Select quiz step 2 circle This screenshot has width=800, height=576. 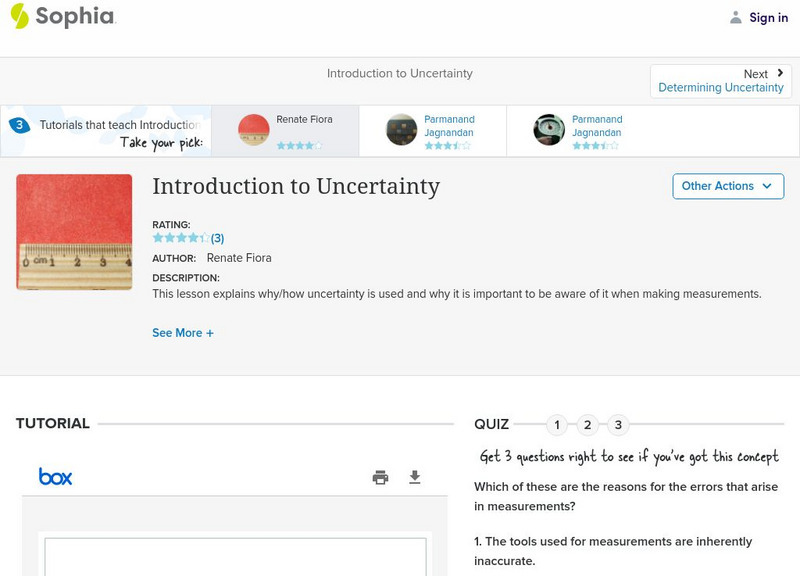click(588, 425)
